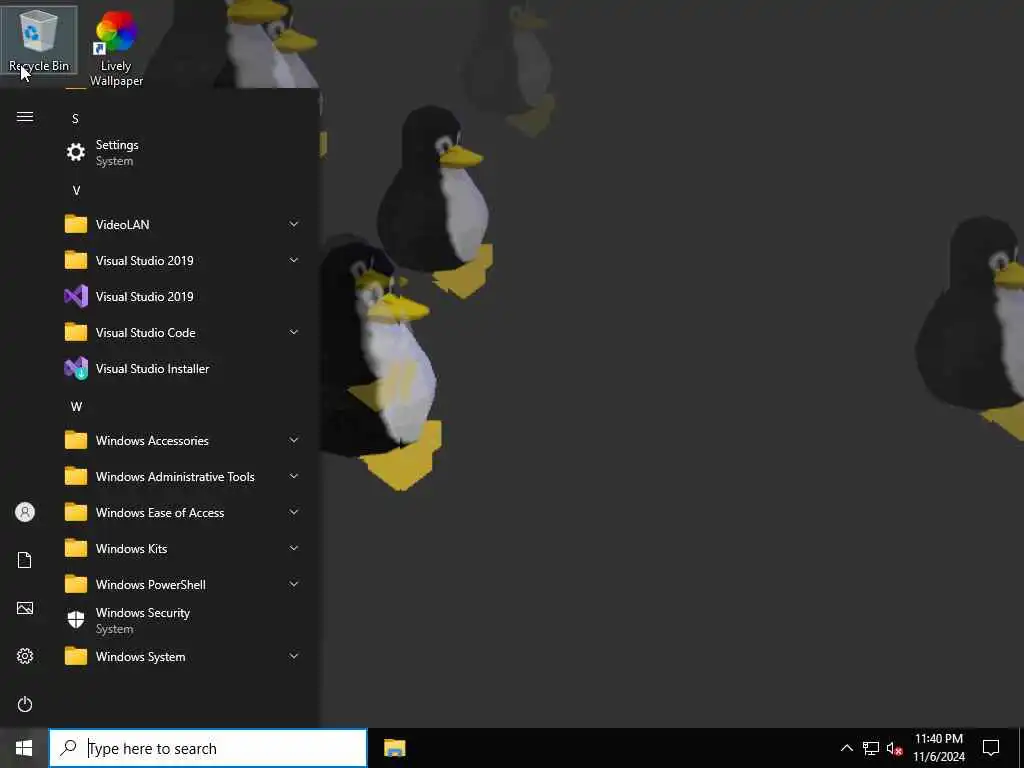
Task: Click the Windows PowerShell folder icon
Action: tap(76, 584)
